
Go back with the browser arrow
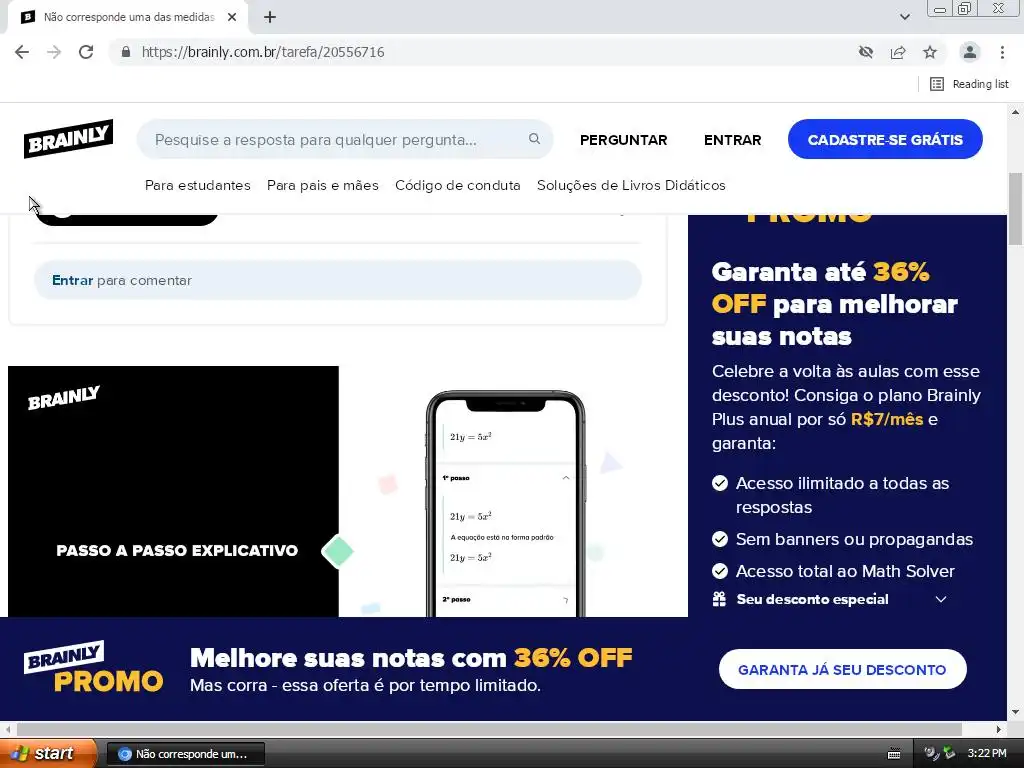pos(22,52)
